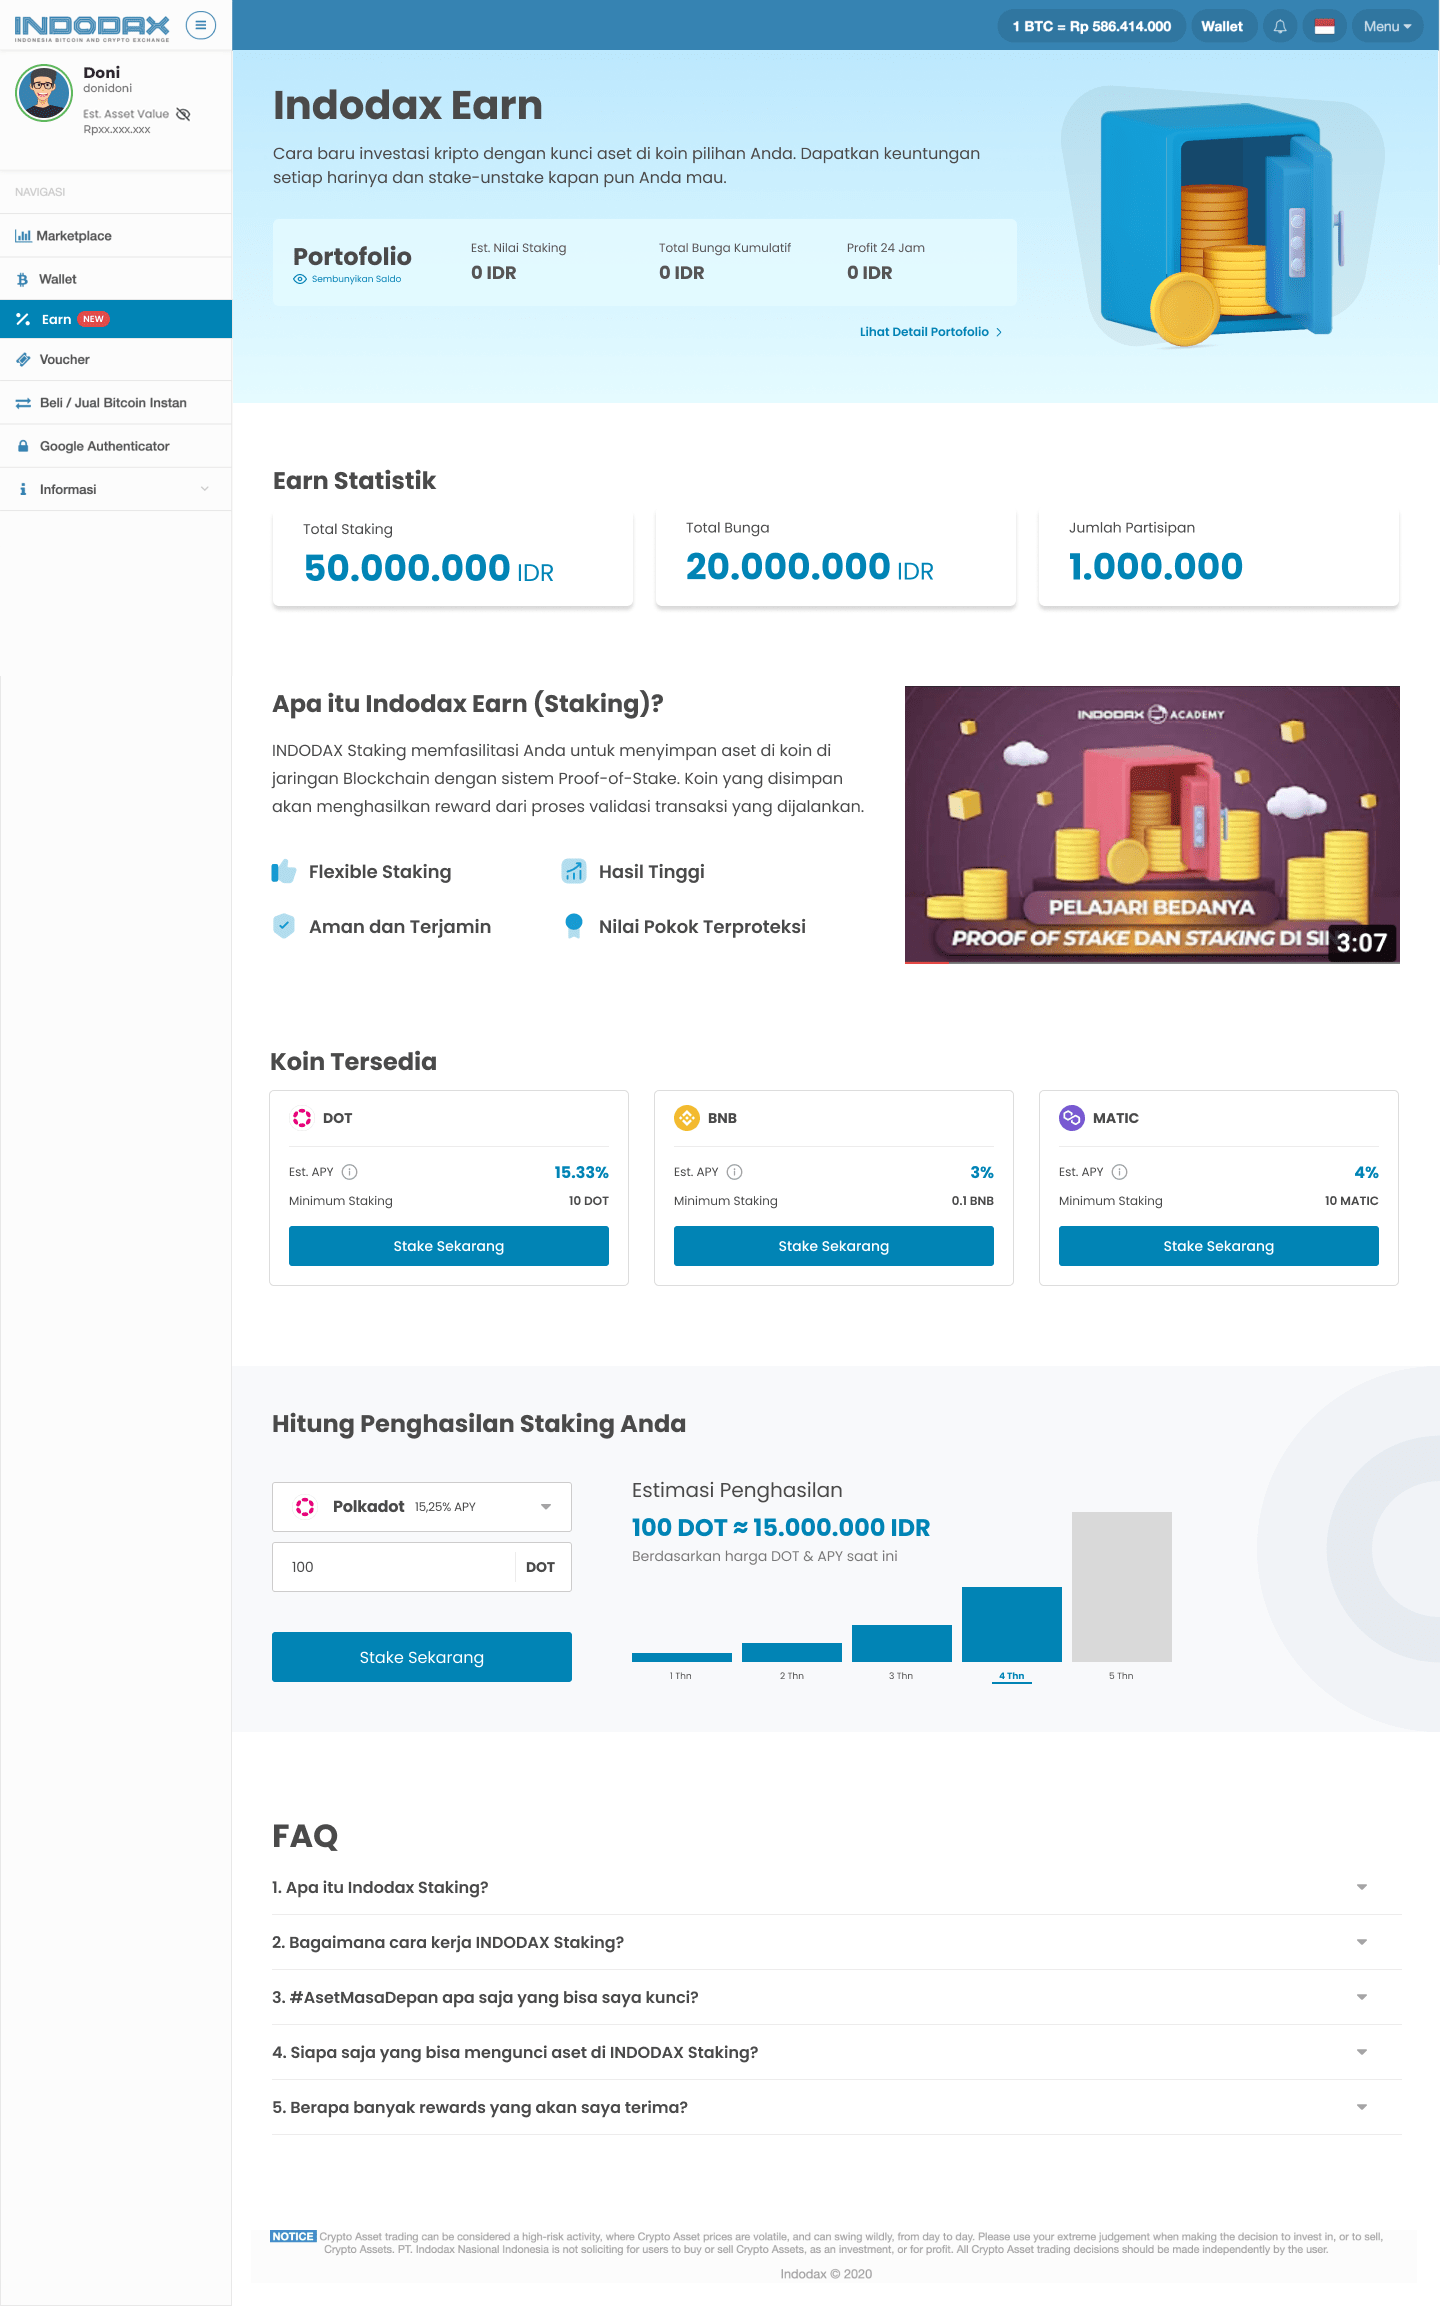Switch language via Indonesian flag icon

tap(1324, 27)
